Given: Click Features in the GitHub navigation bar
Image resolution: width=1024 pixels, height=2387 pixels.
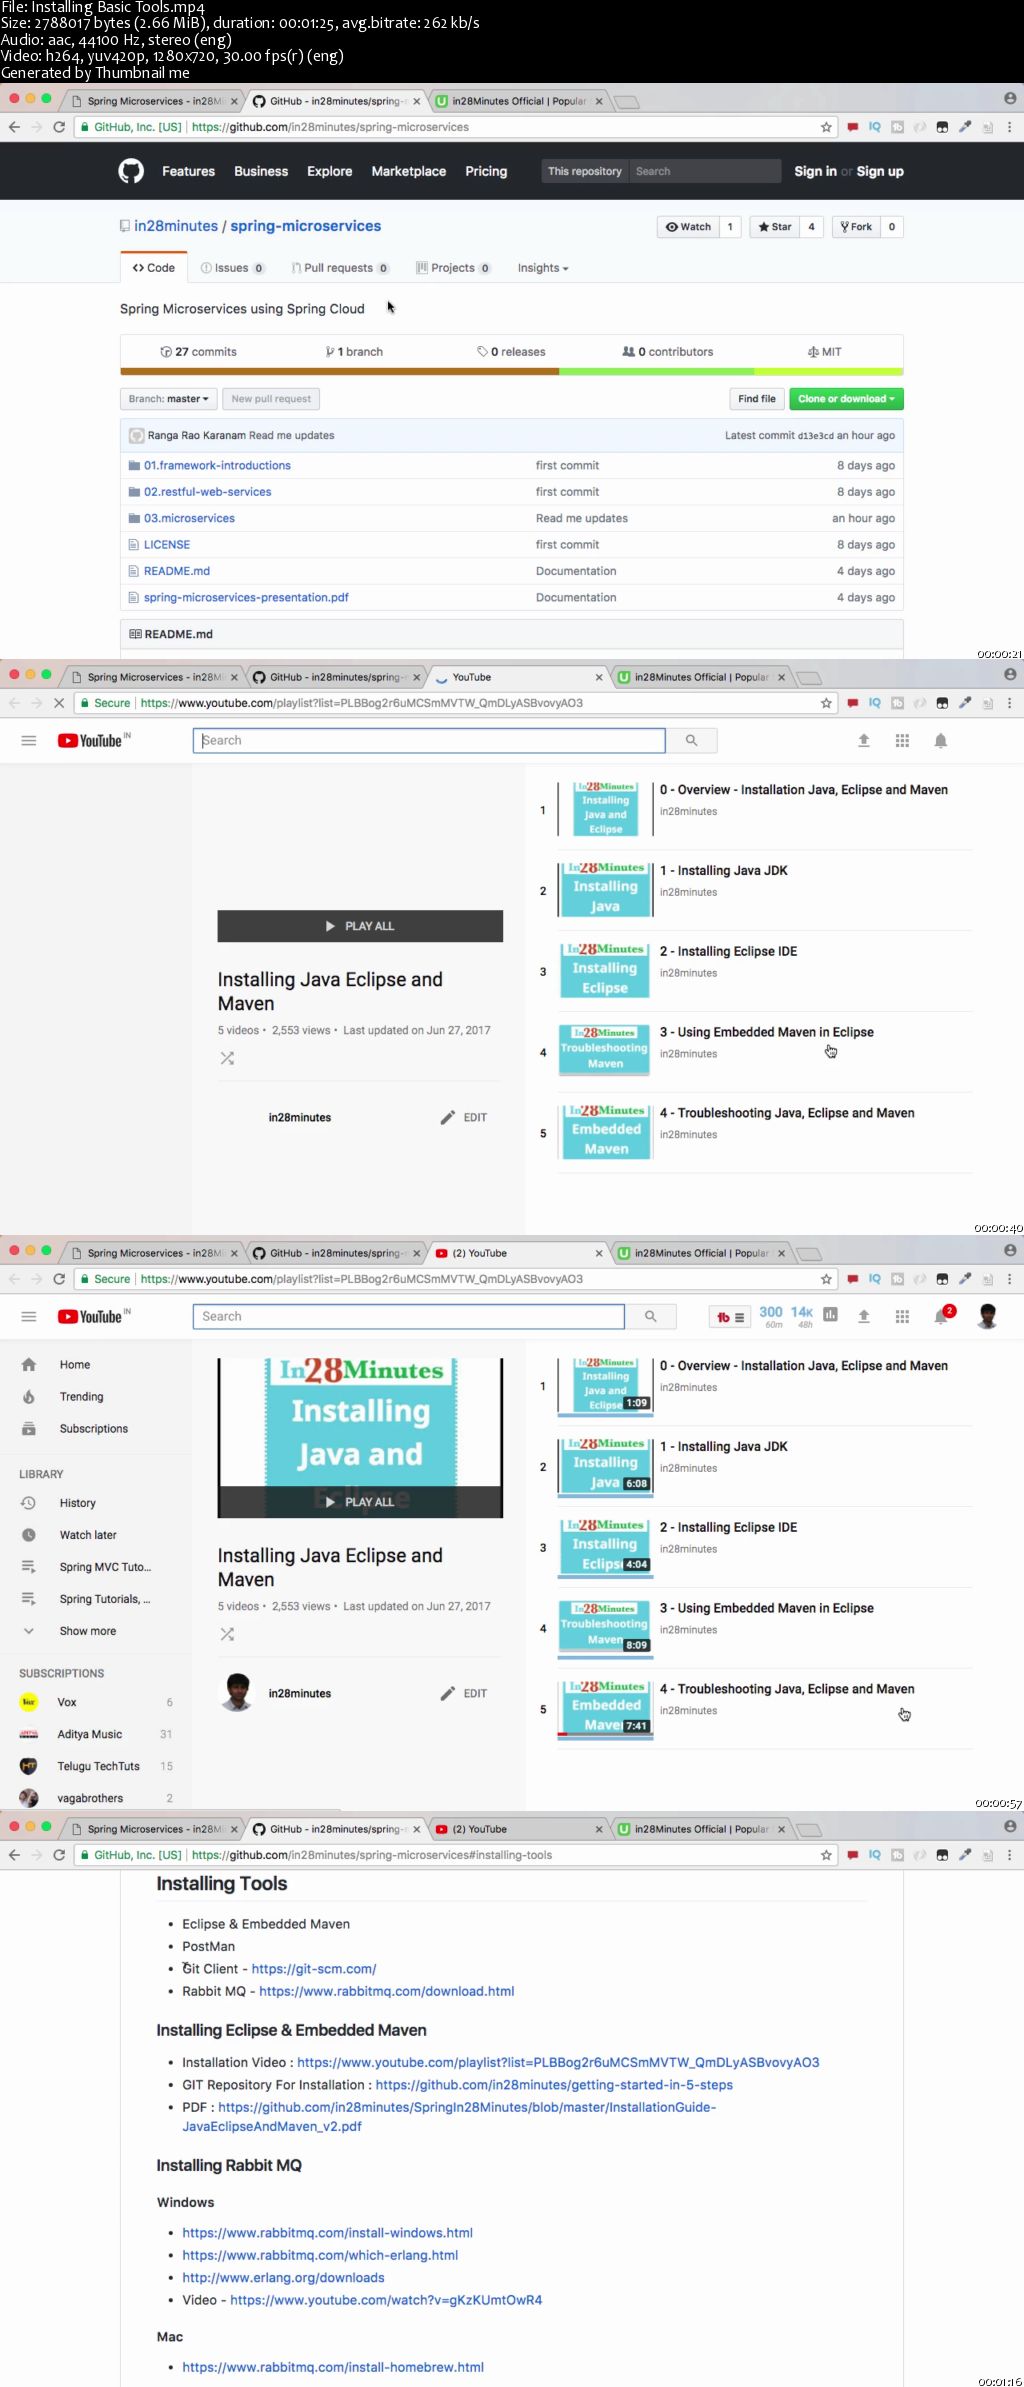Looking at the screenshot, I should pos(188,171).
